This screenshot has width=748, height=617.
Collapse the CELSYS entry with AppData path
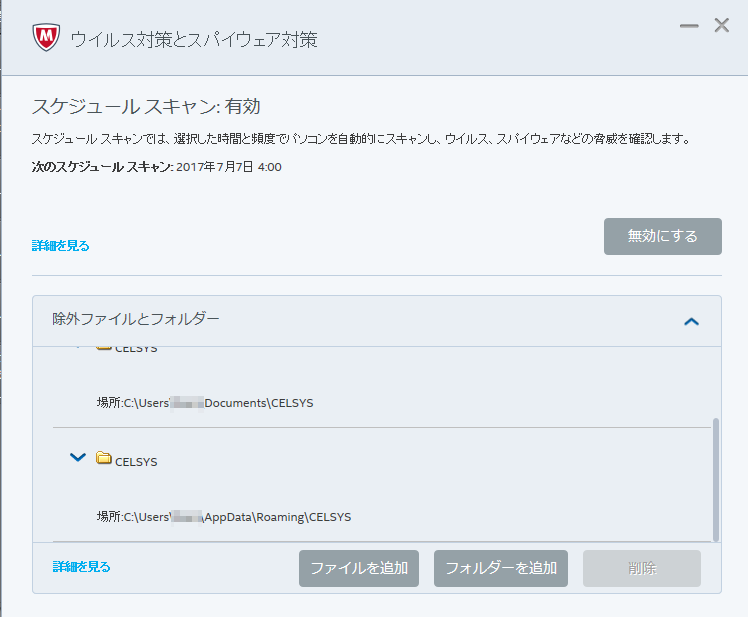pyautogui.click(x=78, y=457)
